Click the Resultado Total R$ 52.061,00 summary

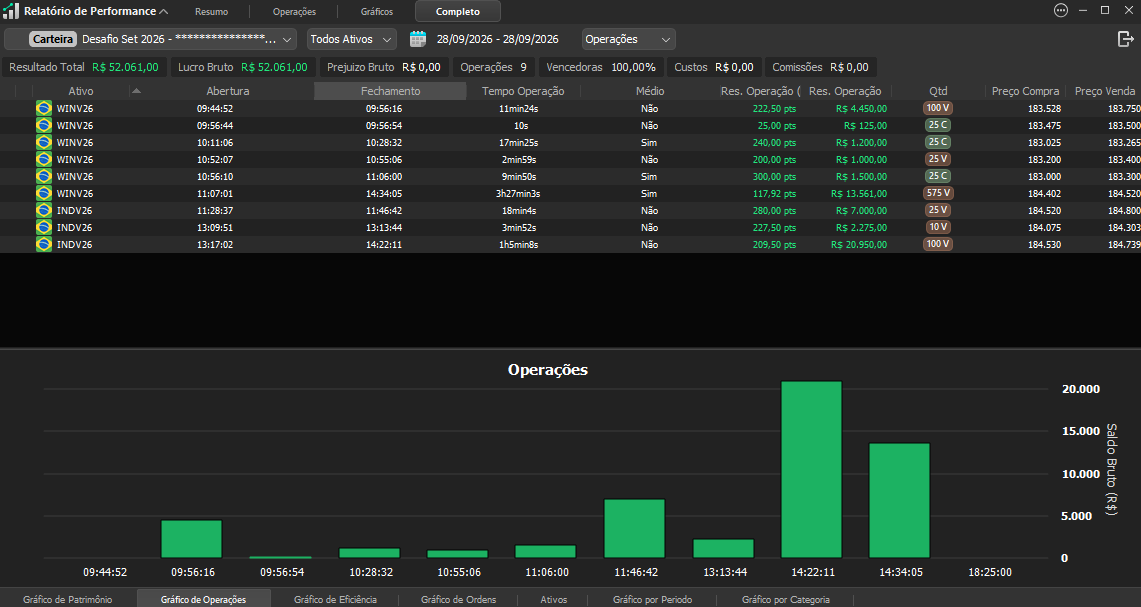(x=84, y=67)
